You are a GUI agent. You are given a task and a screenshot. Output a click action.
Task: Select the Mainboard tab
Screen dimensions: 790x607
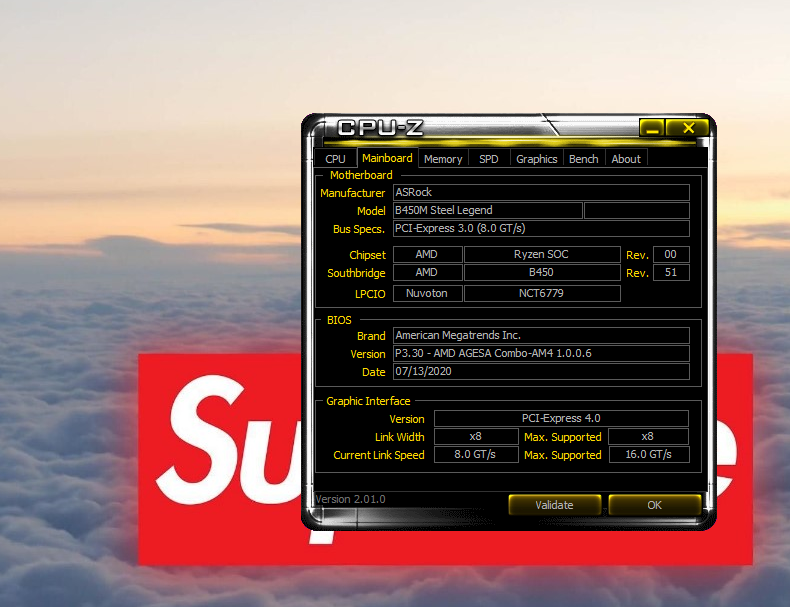tap(387, 158)
